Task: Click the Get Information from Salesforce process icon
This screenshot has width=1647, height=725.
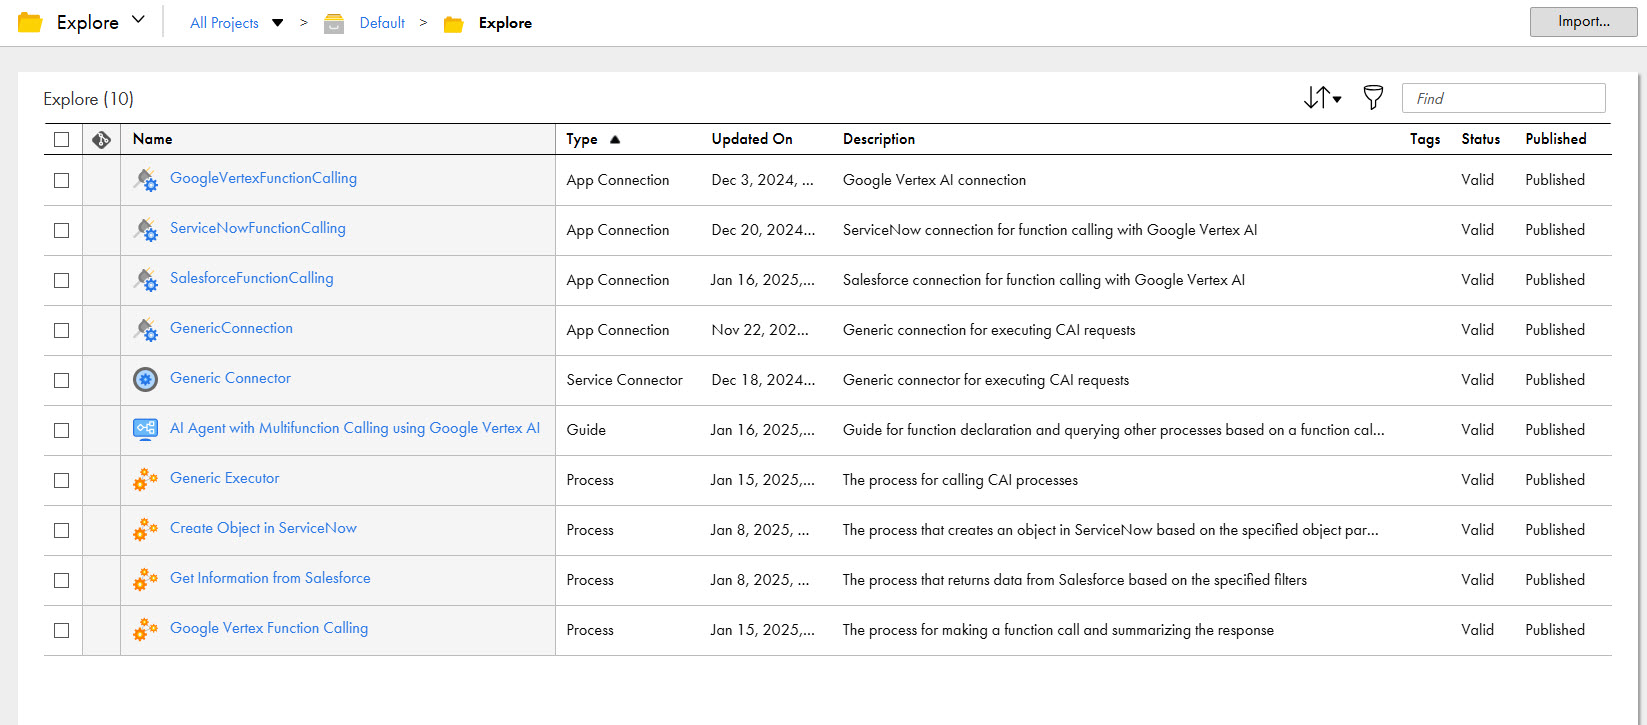Action: (146, 580)
